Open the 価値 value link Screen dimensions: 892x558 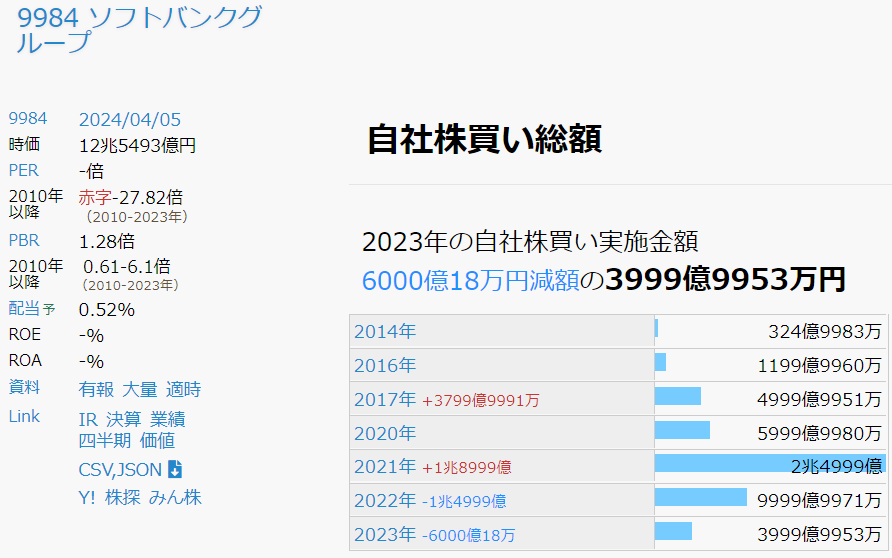tap(158, 440)
